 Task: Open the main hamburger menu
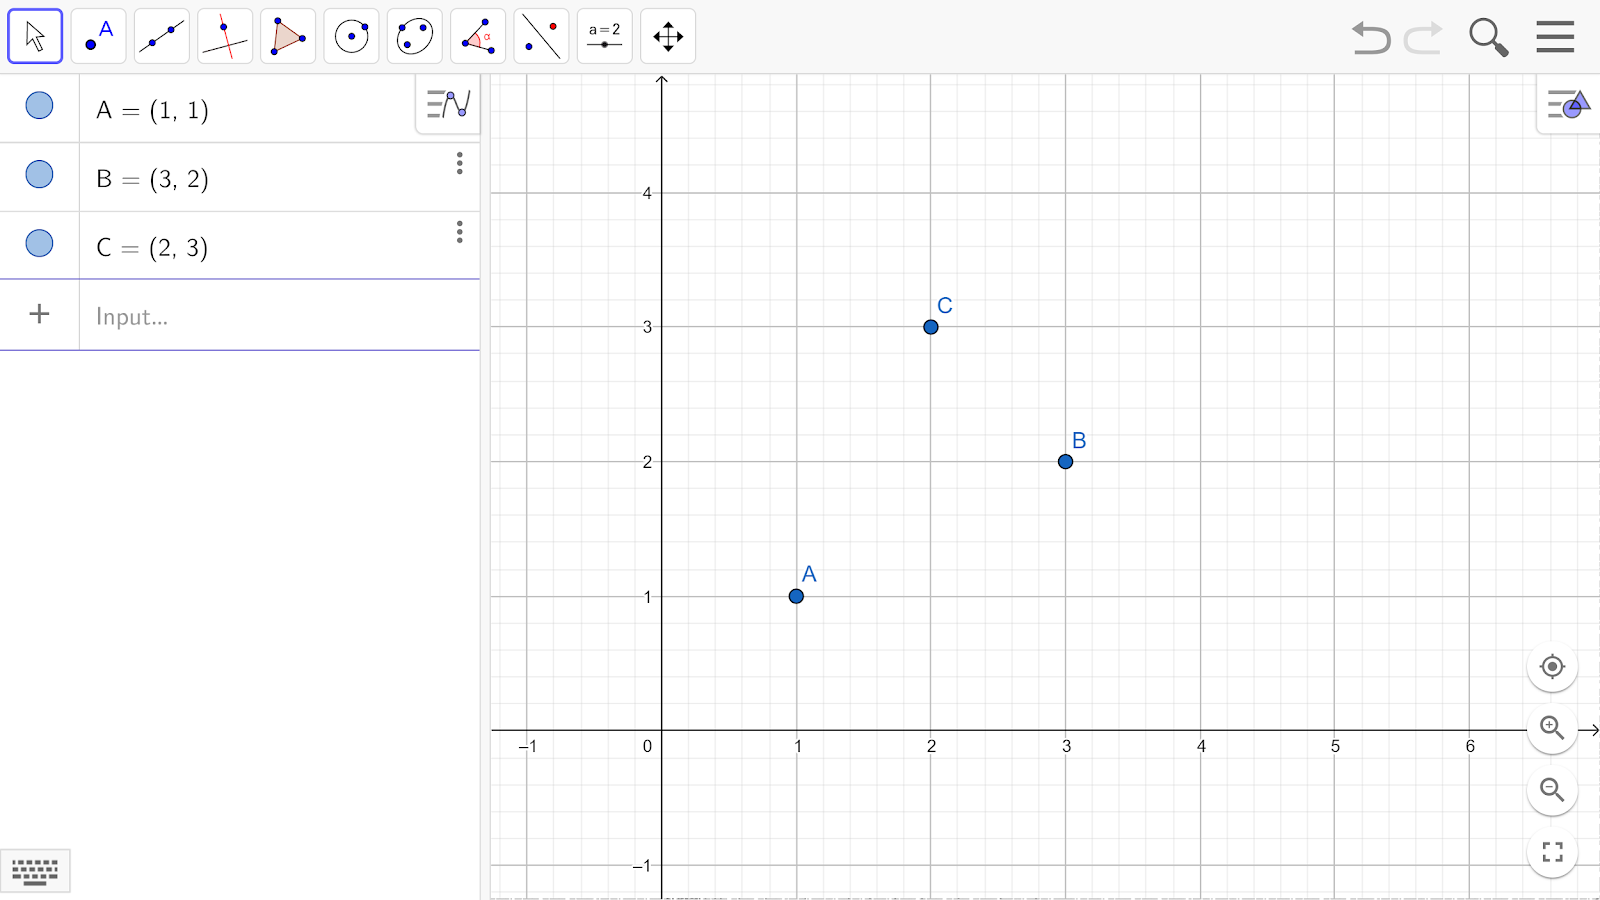[1555, 37]
